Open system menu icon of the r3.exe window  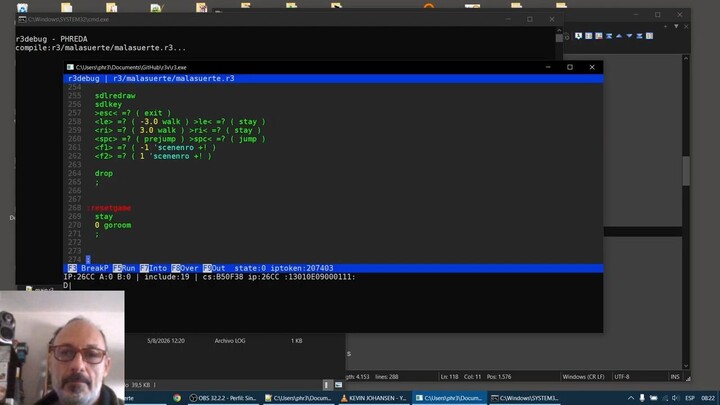70,67
